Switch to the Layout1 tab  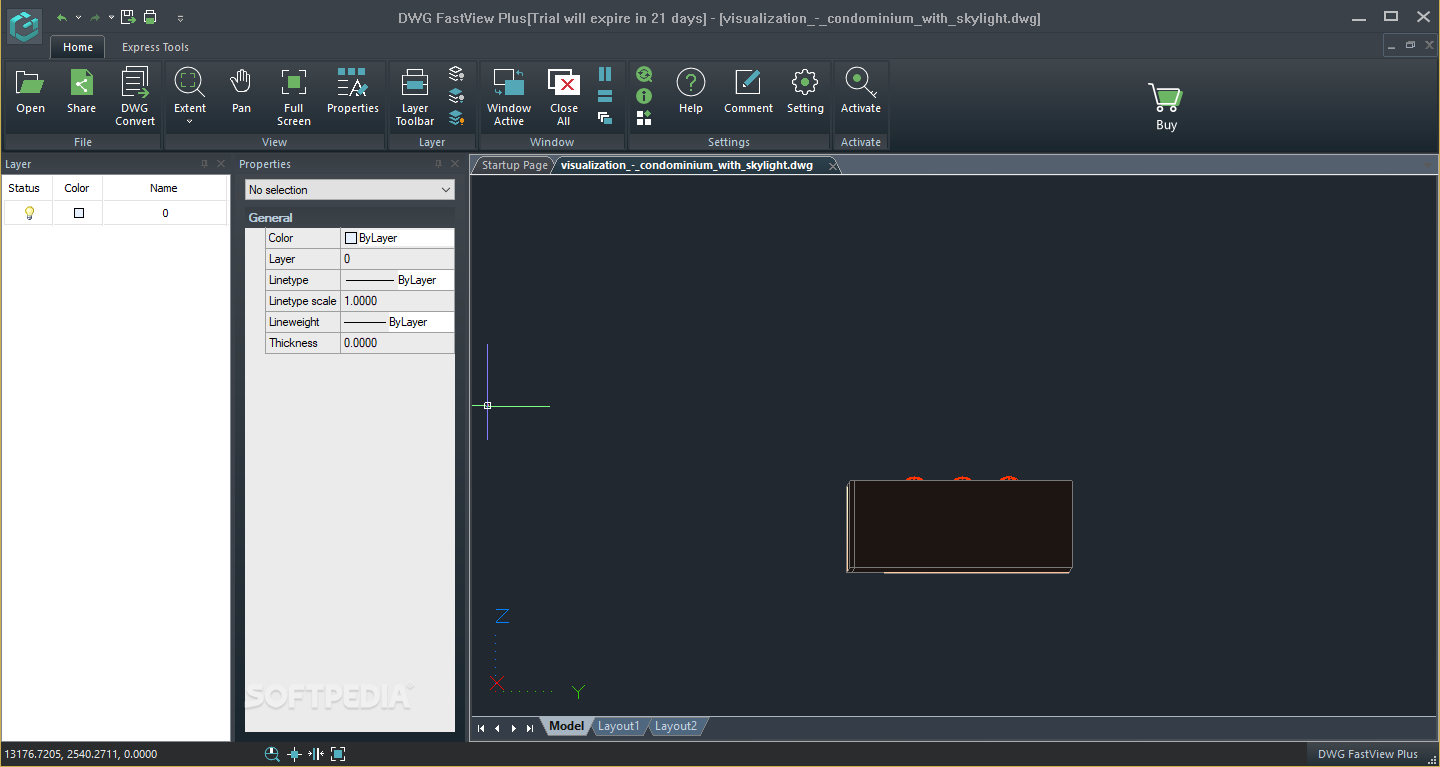click(x=618, y=726)
